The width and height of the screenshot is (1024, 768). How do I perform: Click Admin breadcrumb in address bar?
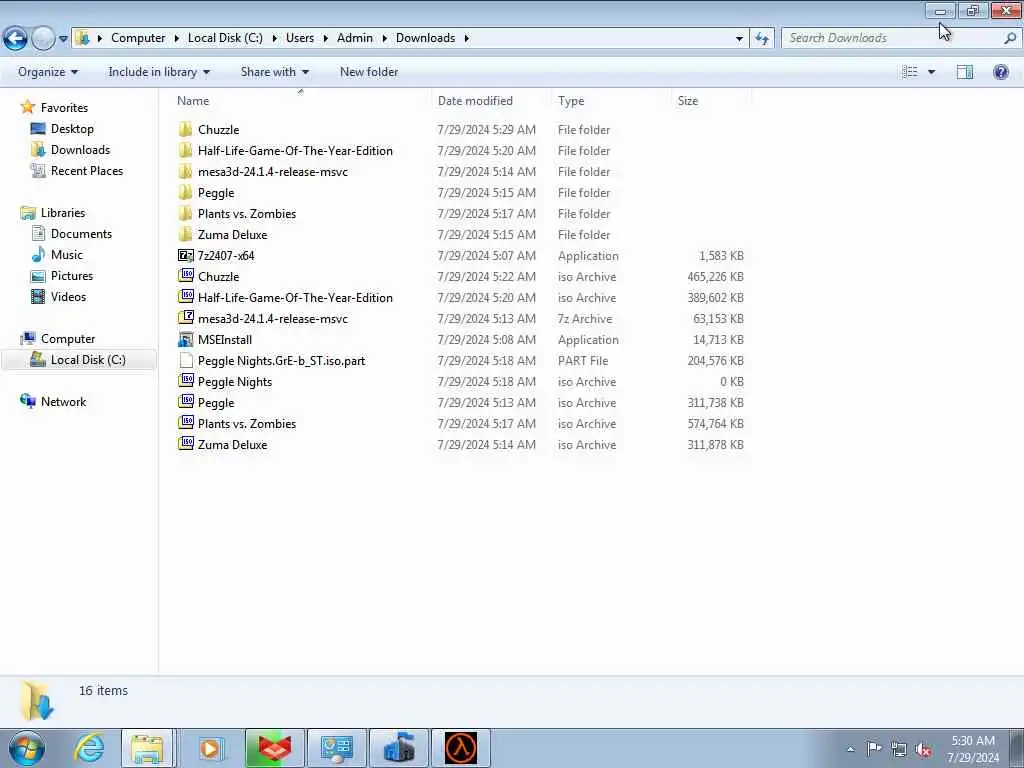[x=355, y=38]
